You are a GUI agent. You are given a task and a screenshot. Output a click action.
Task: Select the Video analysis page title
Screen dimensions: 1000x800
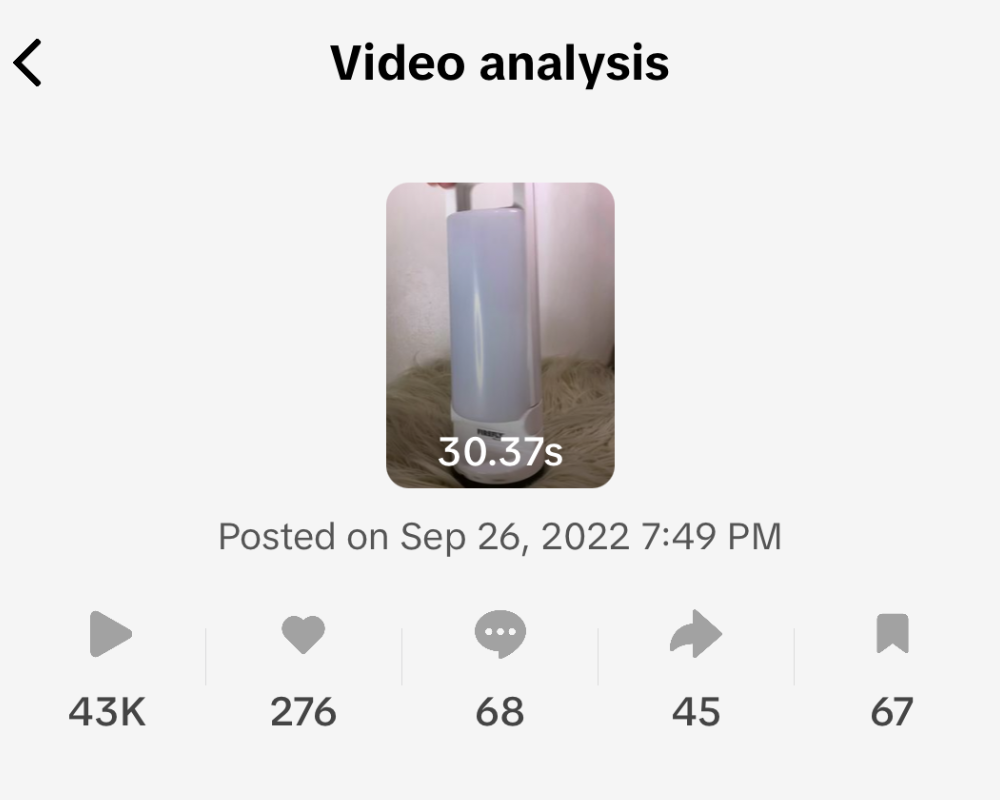(500, 64)
